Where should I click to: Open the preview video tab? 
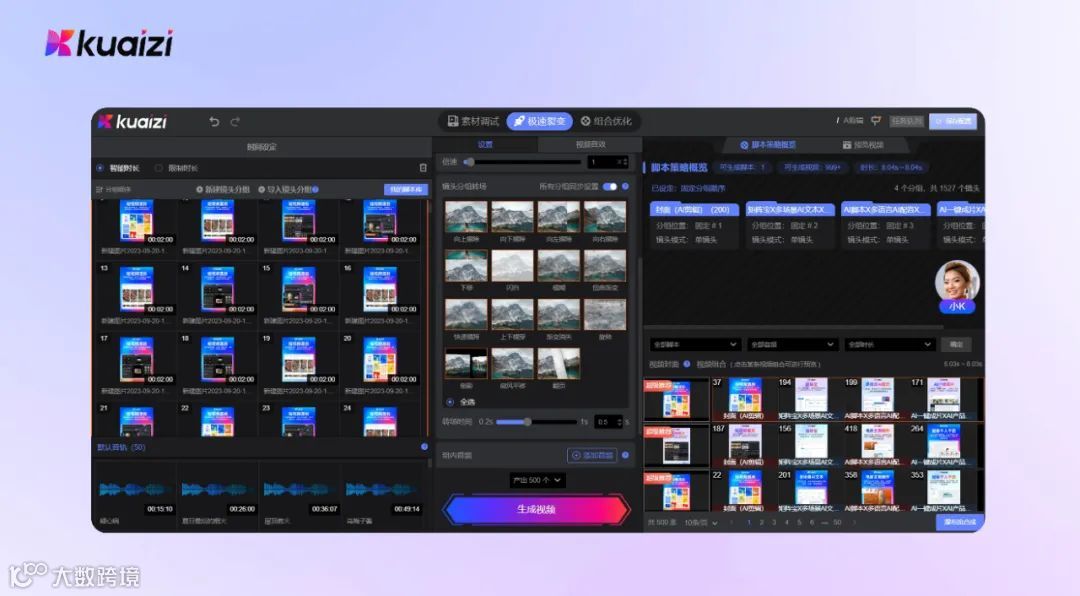click(x=863, y=145)
